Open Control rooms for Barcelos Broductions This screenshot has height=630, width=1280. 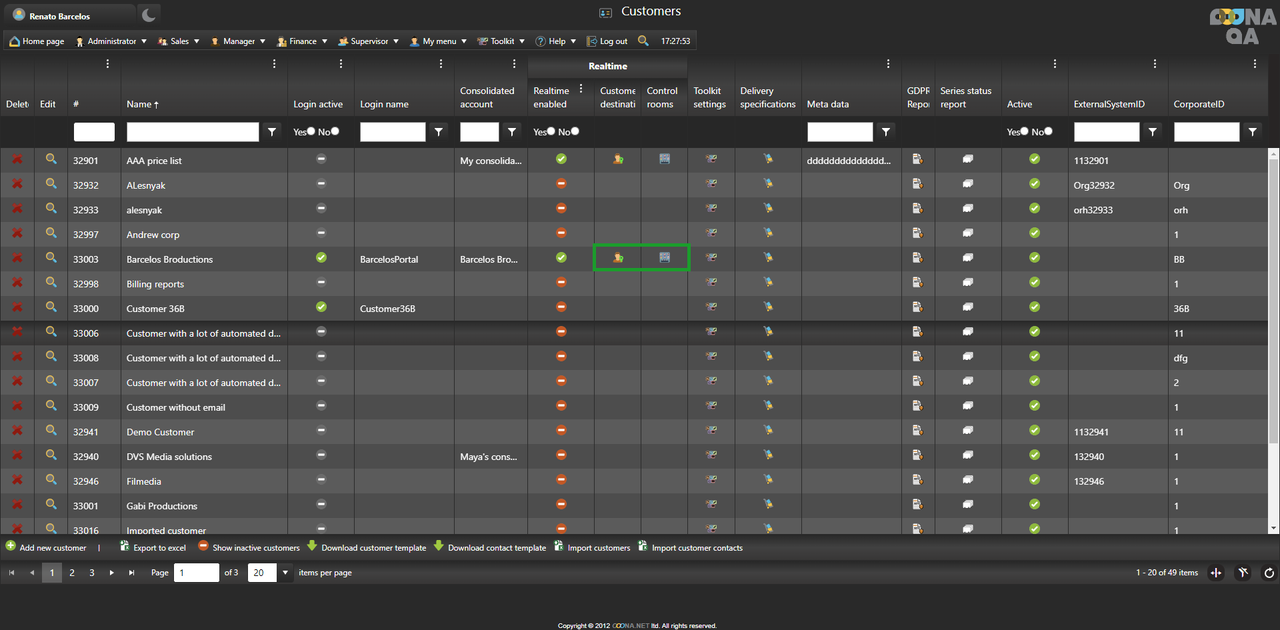click(664, 258)
